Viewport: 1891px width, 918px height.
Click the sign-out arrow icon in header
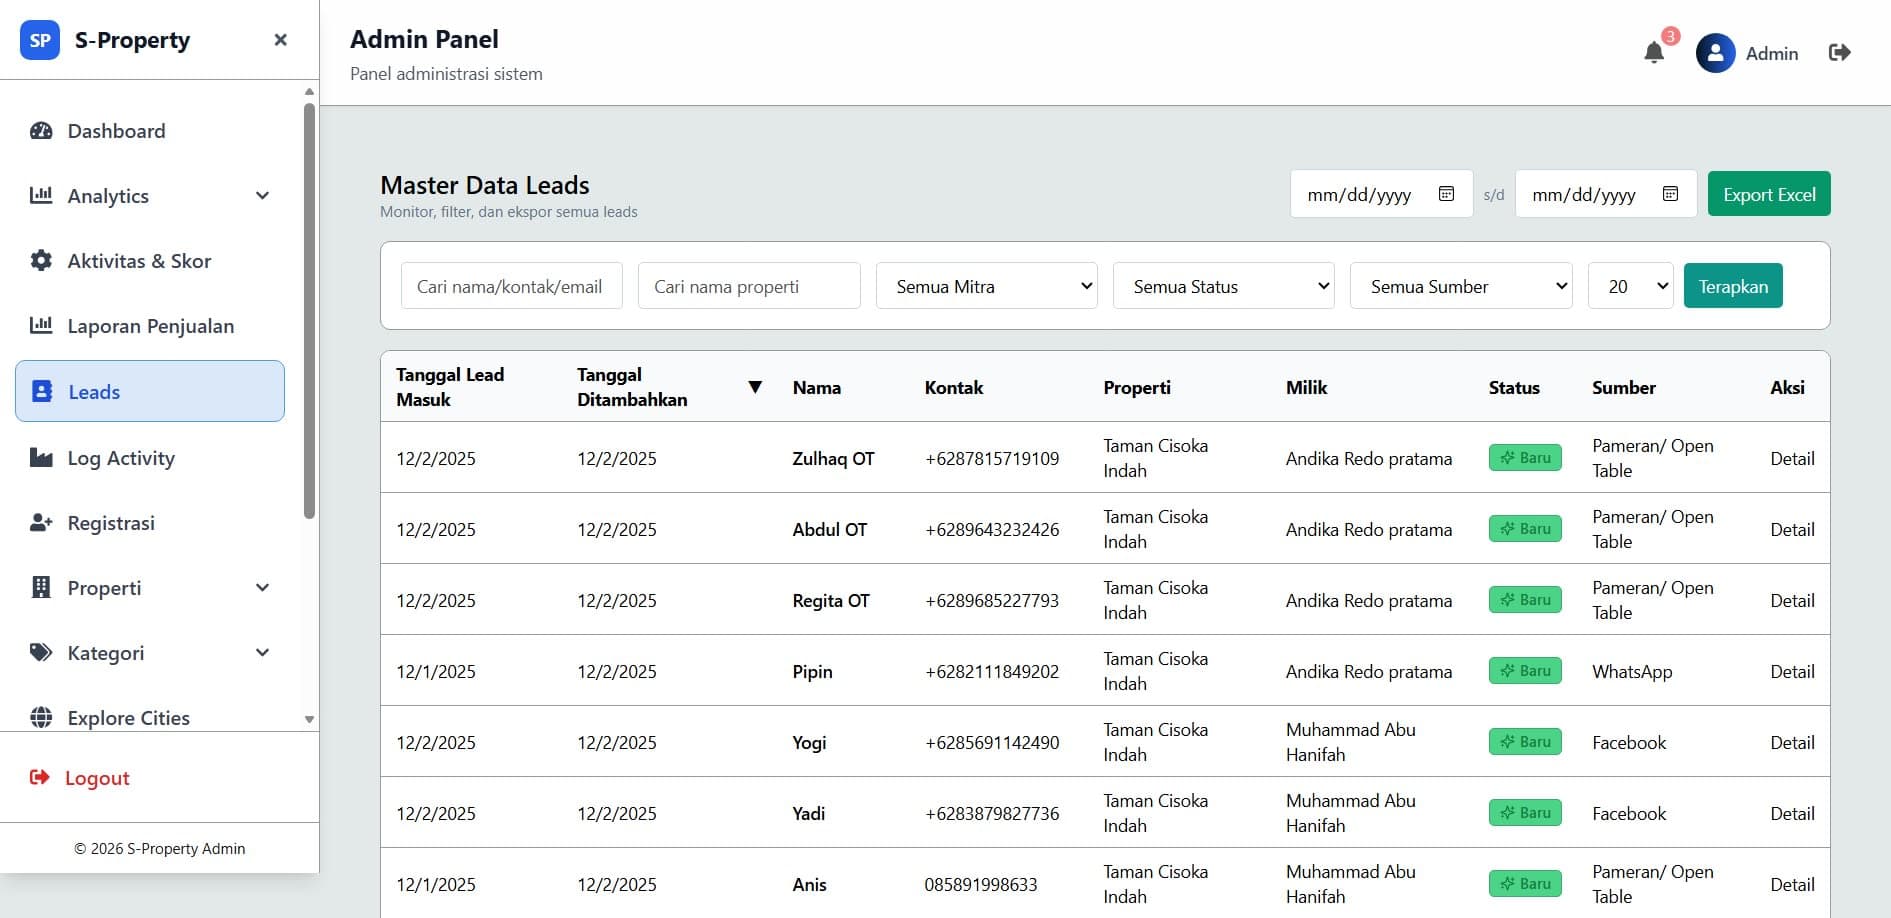(1840, 53)
